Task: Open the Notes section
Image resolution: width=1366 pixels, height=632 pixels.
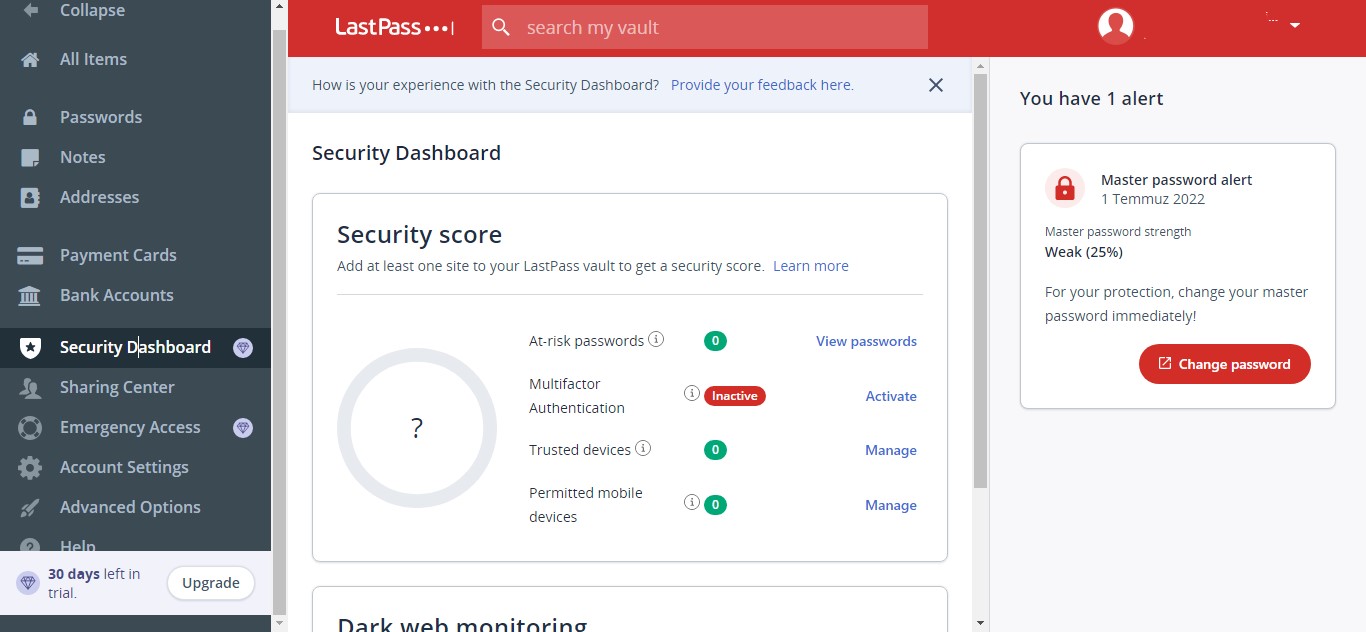Action: [x=82, y=157]
